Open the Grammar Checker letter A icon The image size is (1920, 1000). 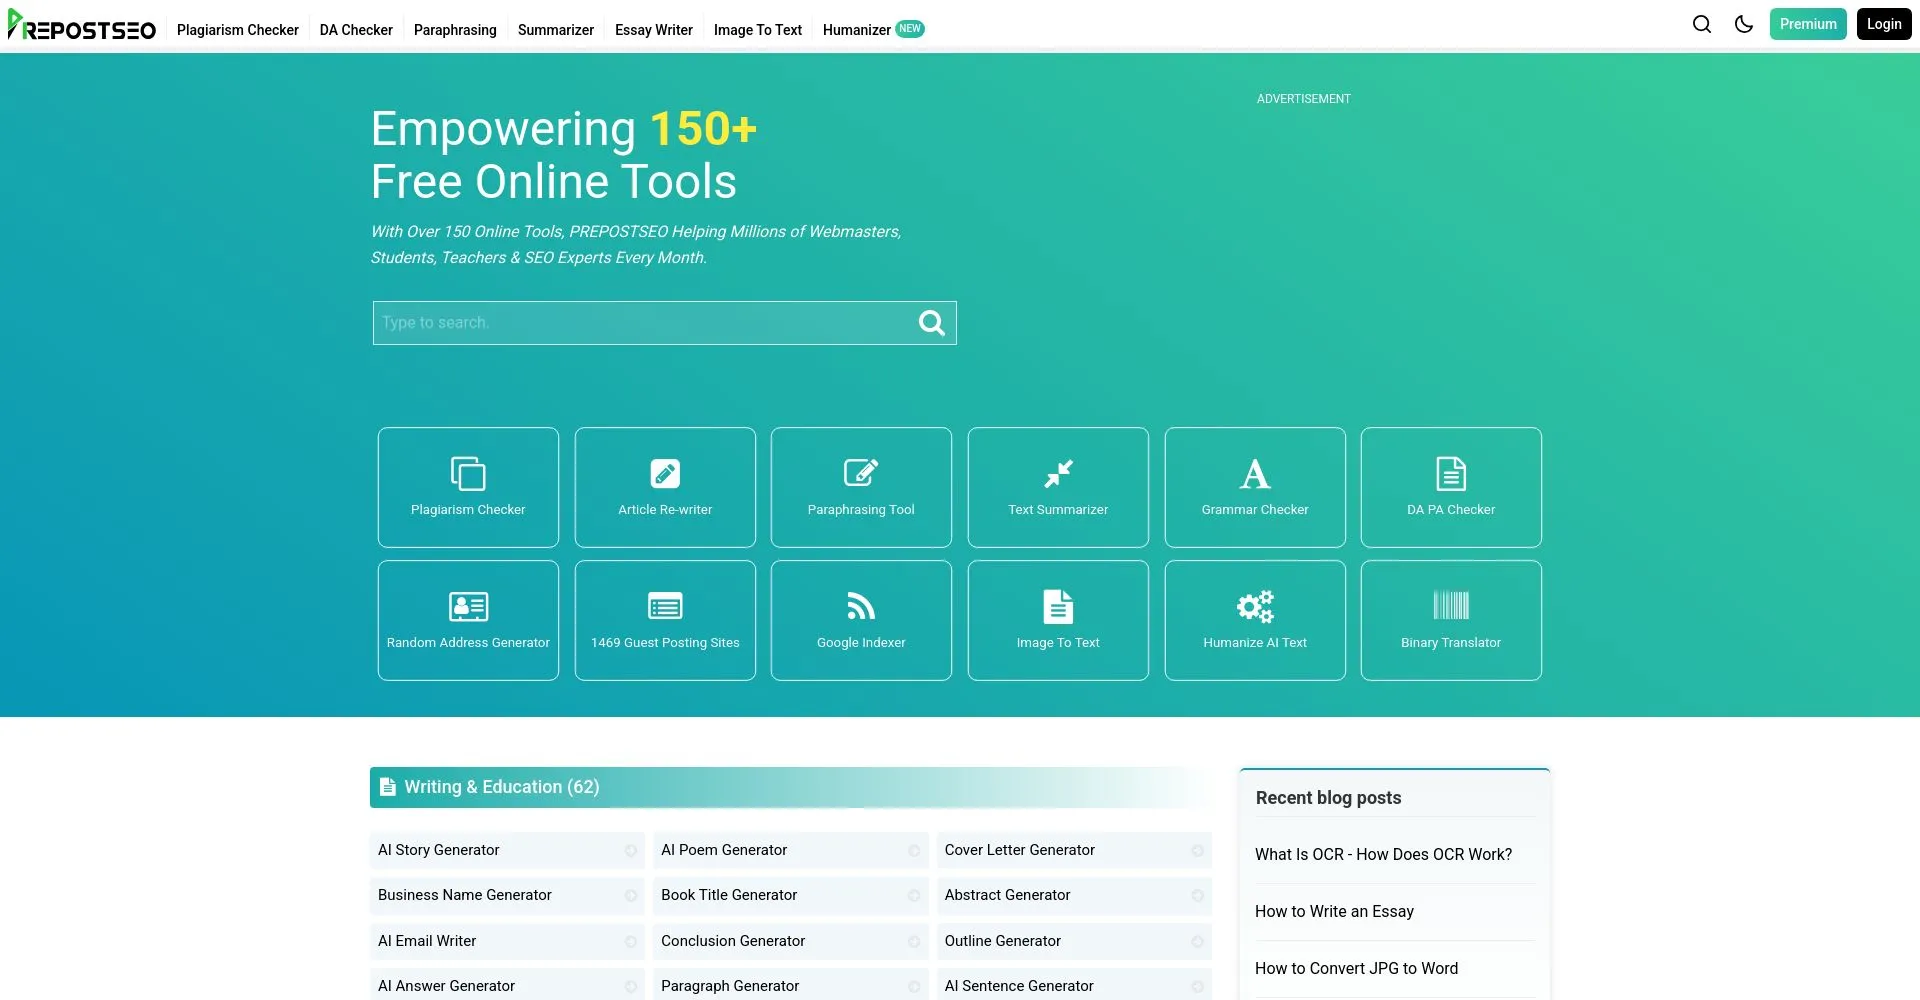point(1255,473)
